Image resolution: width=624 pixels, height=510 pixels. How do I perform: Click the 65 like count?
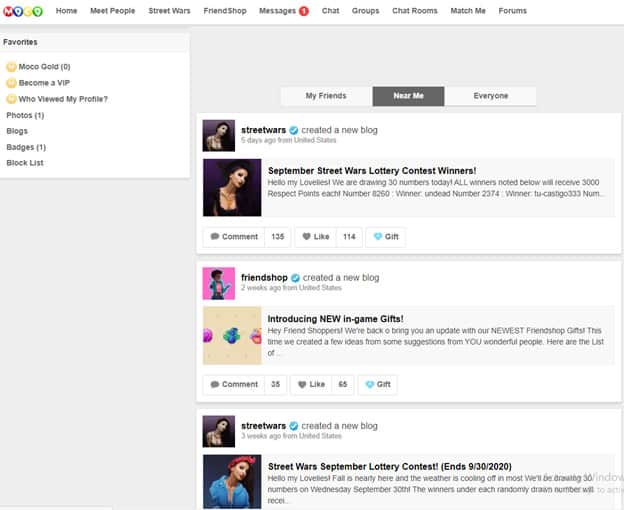[343, 384]
